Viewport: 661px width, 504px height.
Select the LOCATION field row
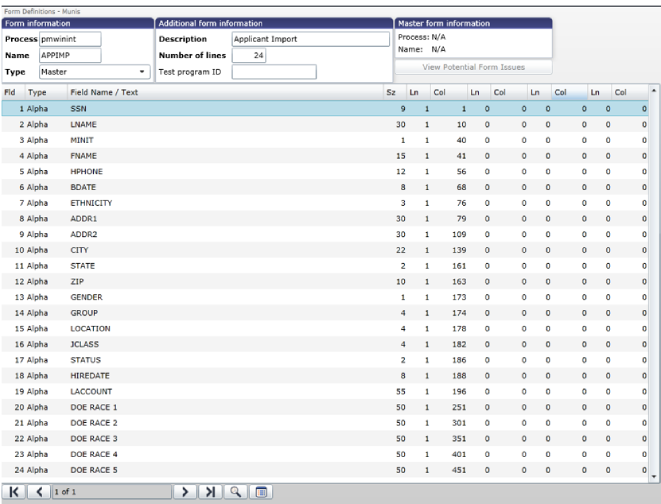(x=325, y=329)
